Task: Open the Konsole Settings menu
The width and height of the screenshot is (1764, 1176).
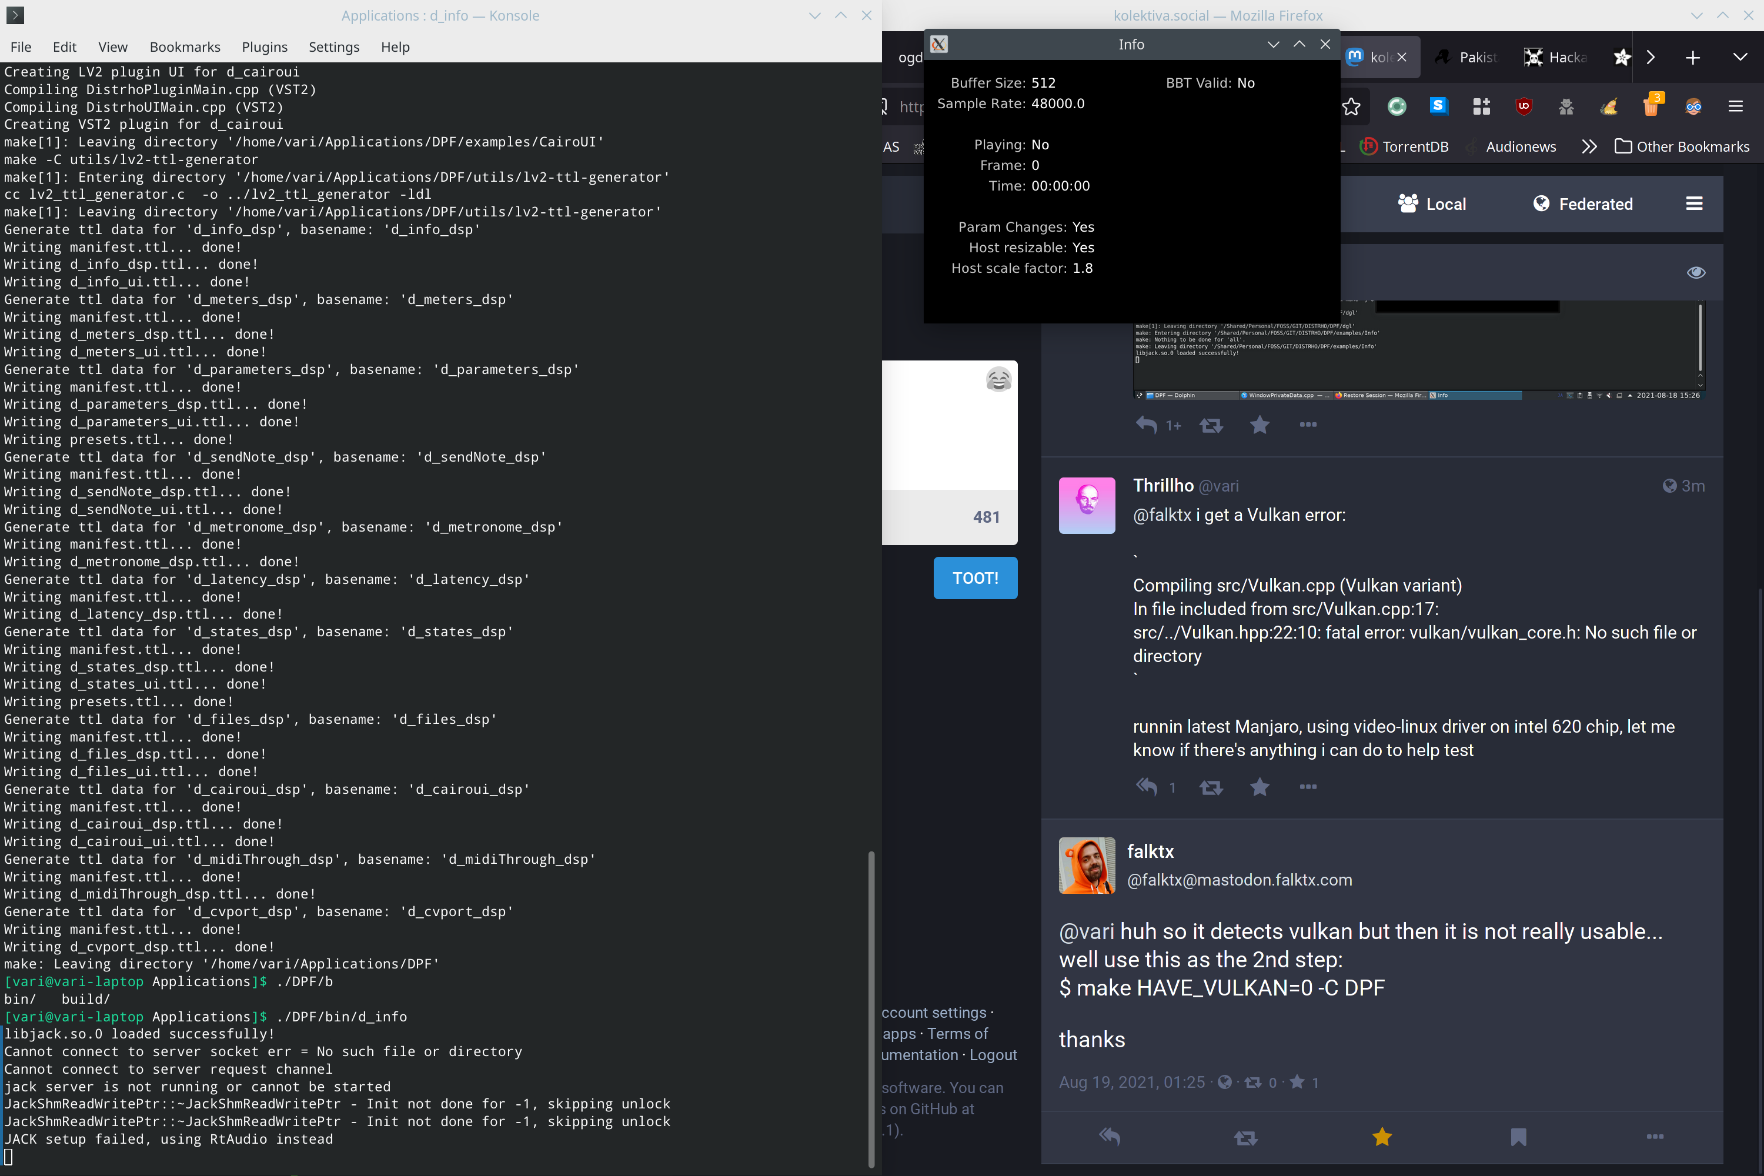Action: [333, 47]
